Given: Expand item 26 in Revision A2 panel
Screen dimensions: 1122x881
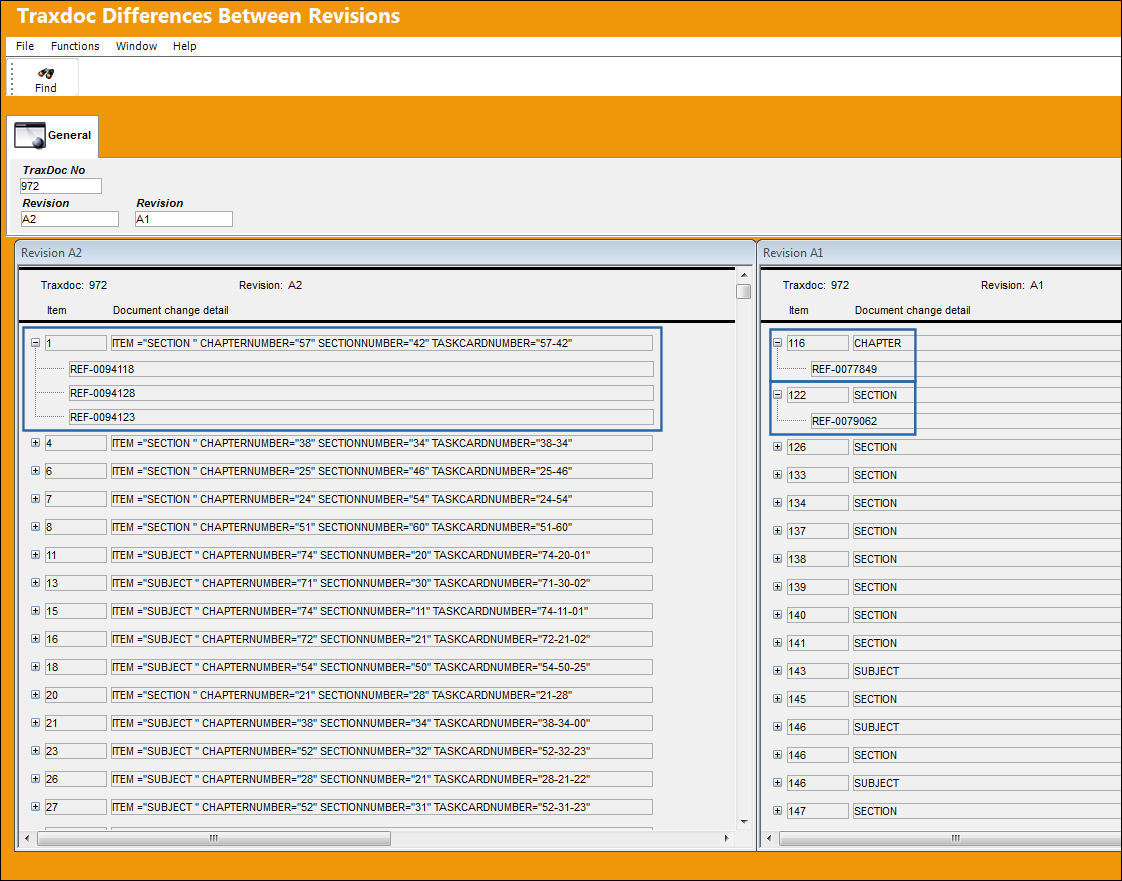Looking at the screenshot, I should coord(35,779).
